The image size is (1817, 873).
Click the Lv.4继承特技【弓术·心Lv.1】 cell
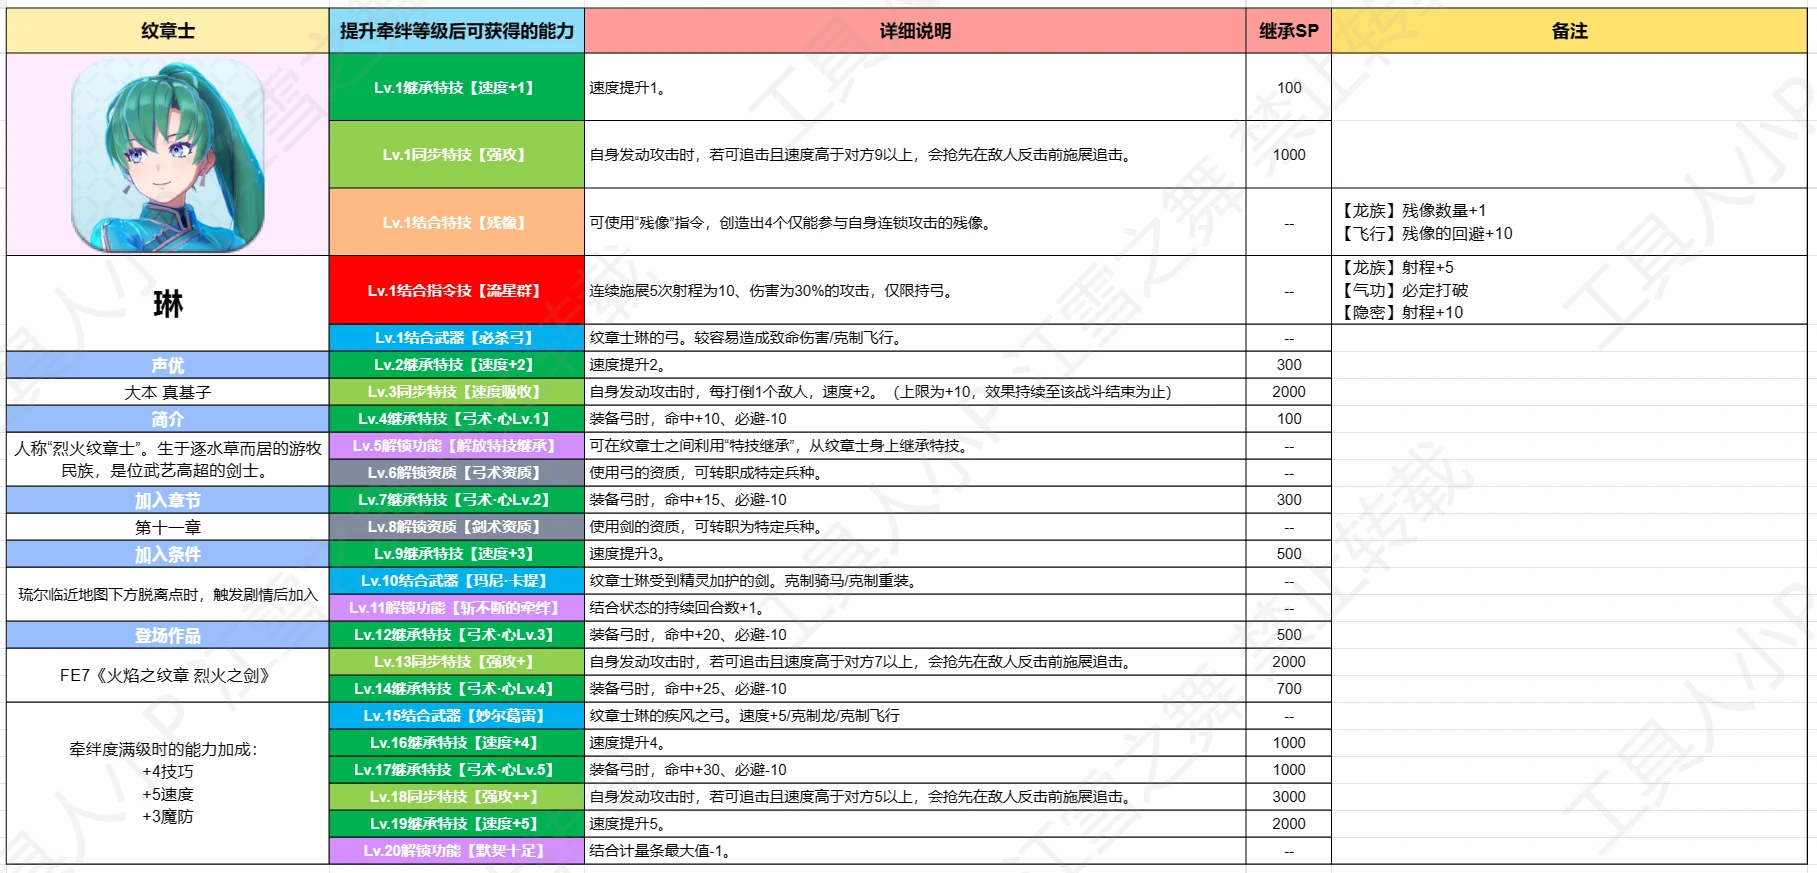pos(457,419)
